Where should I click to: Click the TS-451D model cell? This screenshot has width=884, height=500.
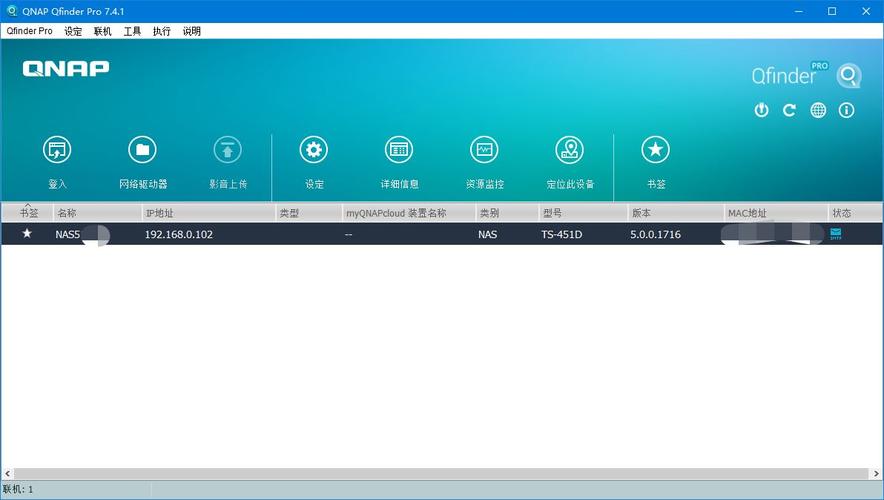pyautogui.click(x=562, y=234)
